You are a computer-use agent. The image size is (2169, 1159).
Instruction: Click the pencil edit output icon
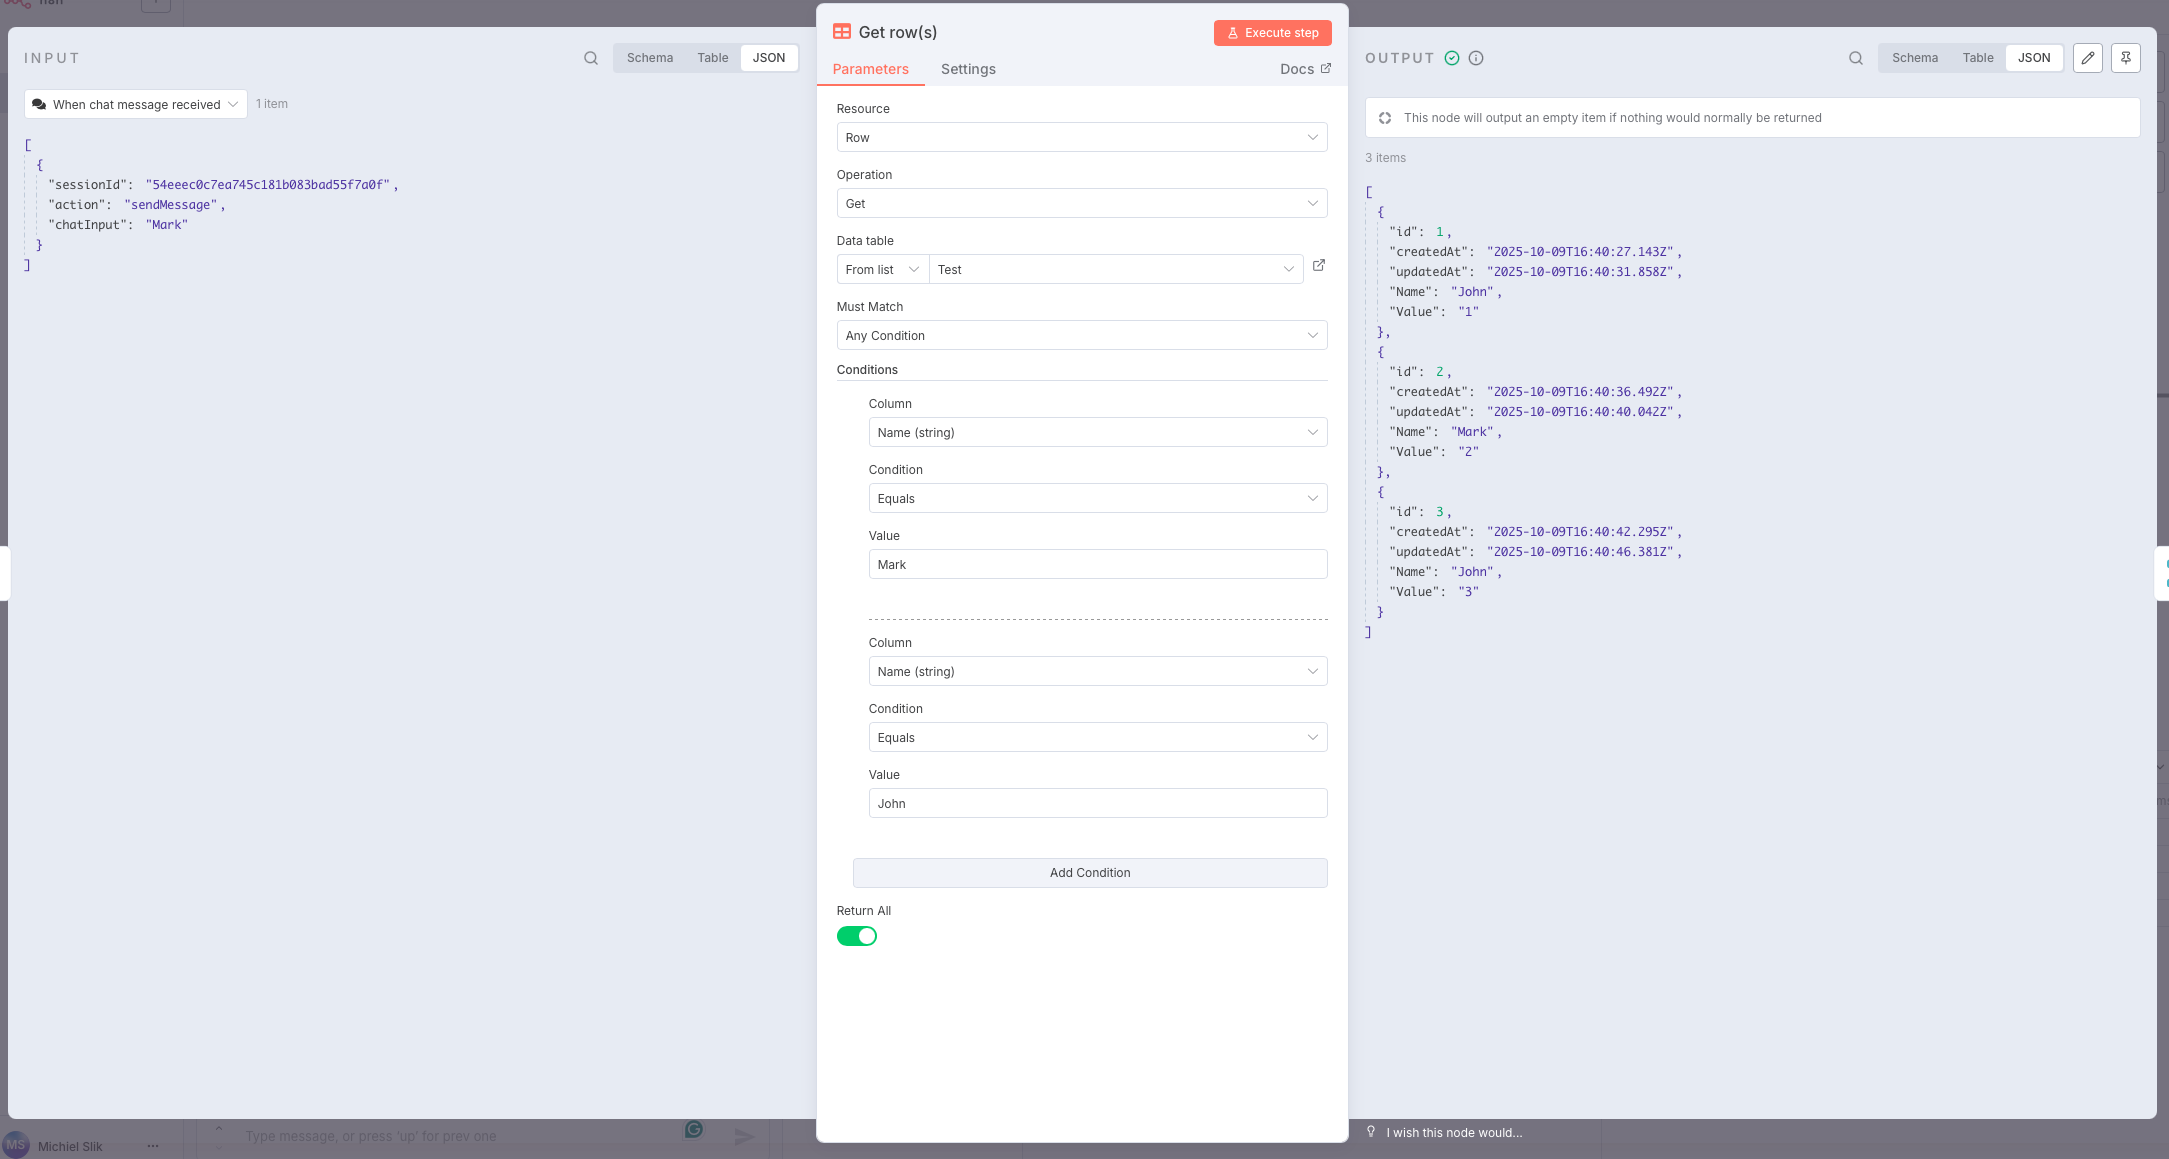pyautogui.click(x=2087, y=58)
